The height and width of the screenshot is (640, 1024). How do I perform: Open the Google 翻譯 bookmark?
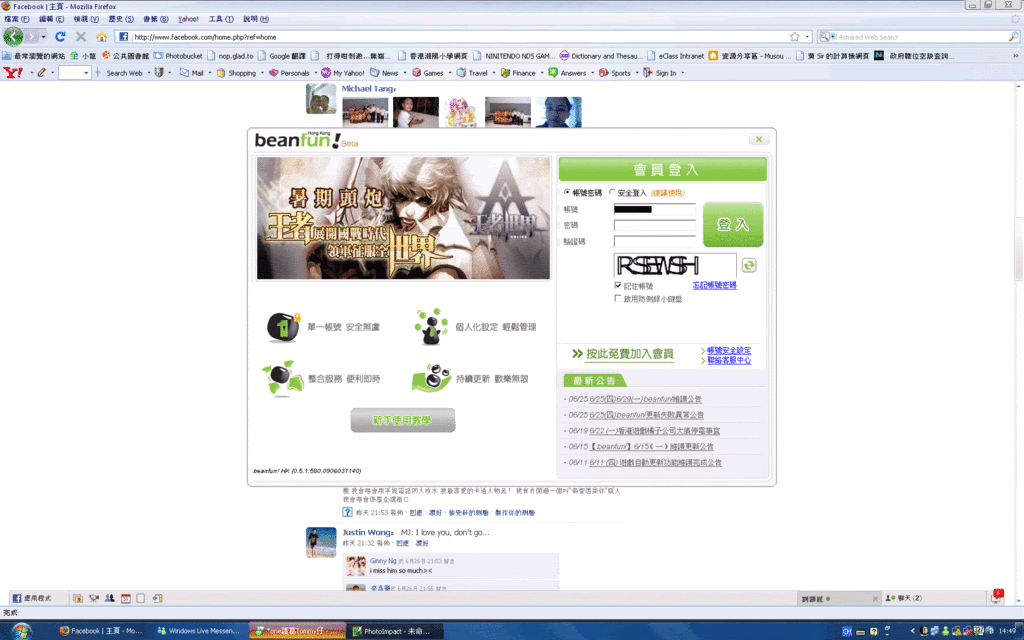(x=281, y=56)
